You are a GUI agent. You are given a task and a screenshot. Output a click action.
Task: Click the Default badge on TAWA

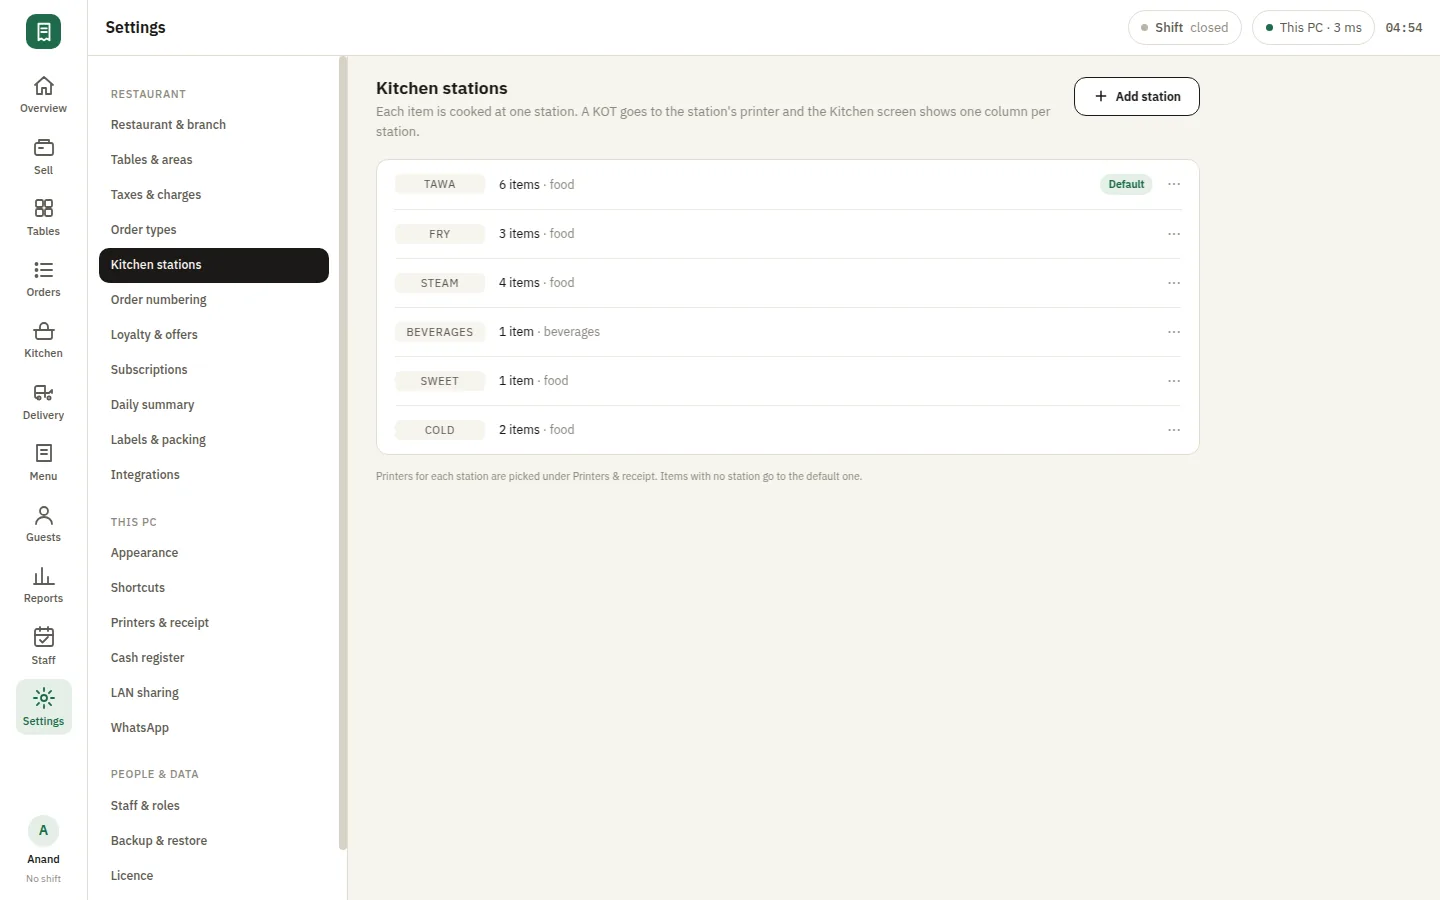[x=1126, y=184]
